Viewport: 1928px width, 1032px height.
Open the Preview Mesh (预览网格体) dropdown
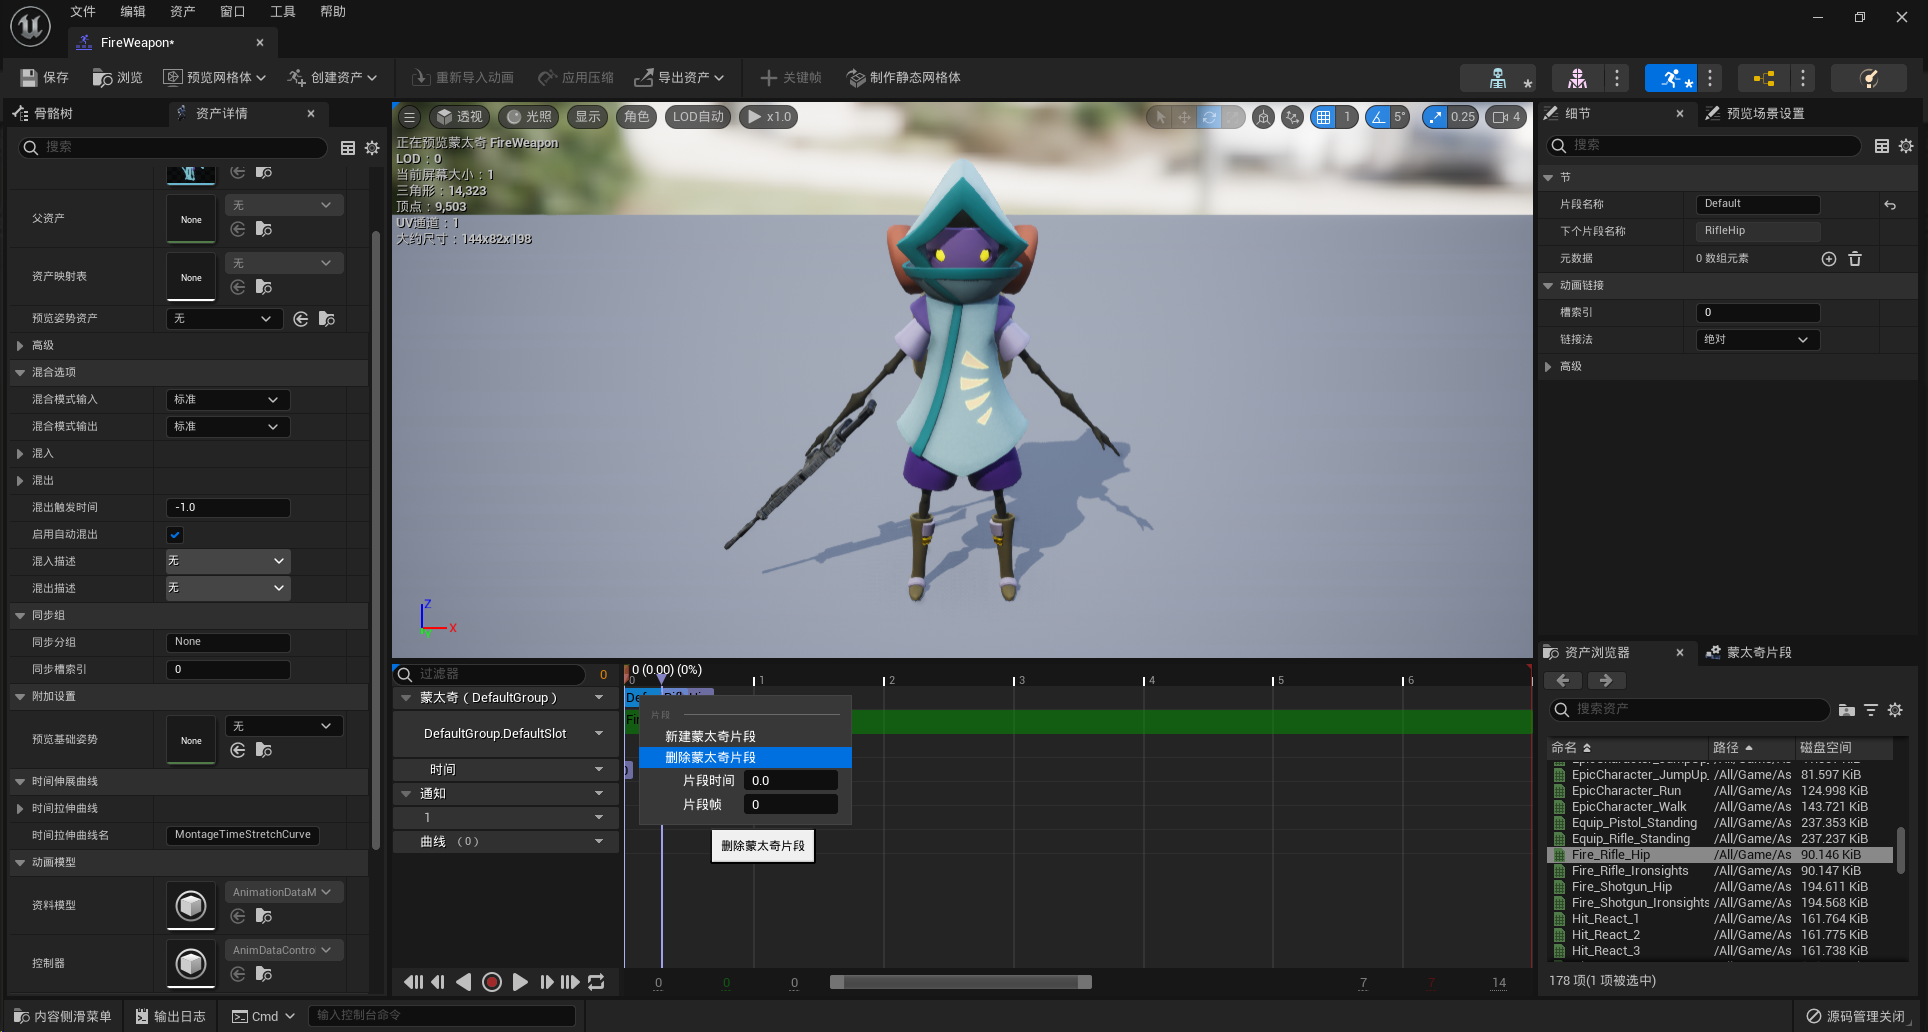pyautogui.click(x=214, y=77)
